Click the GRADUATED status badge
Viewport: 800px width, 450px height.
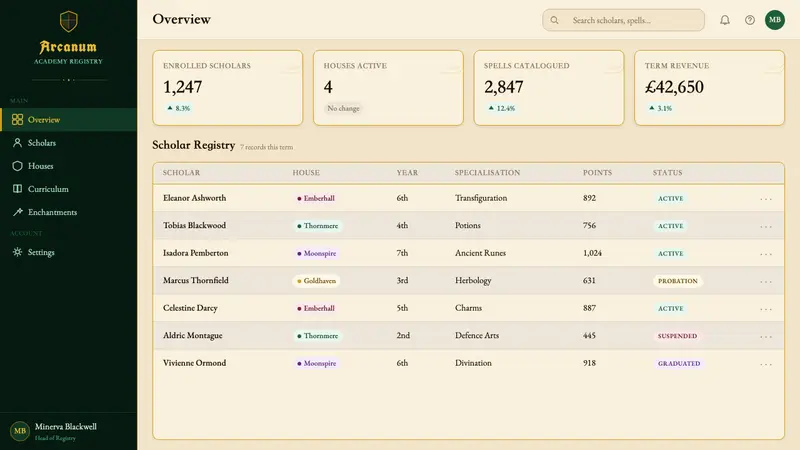(679, 363)
